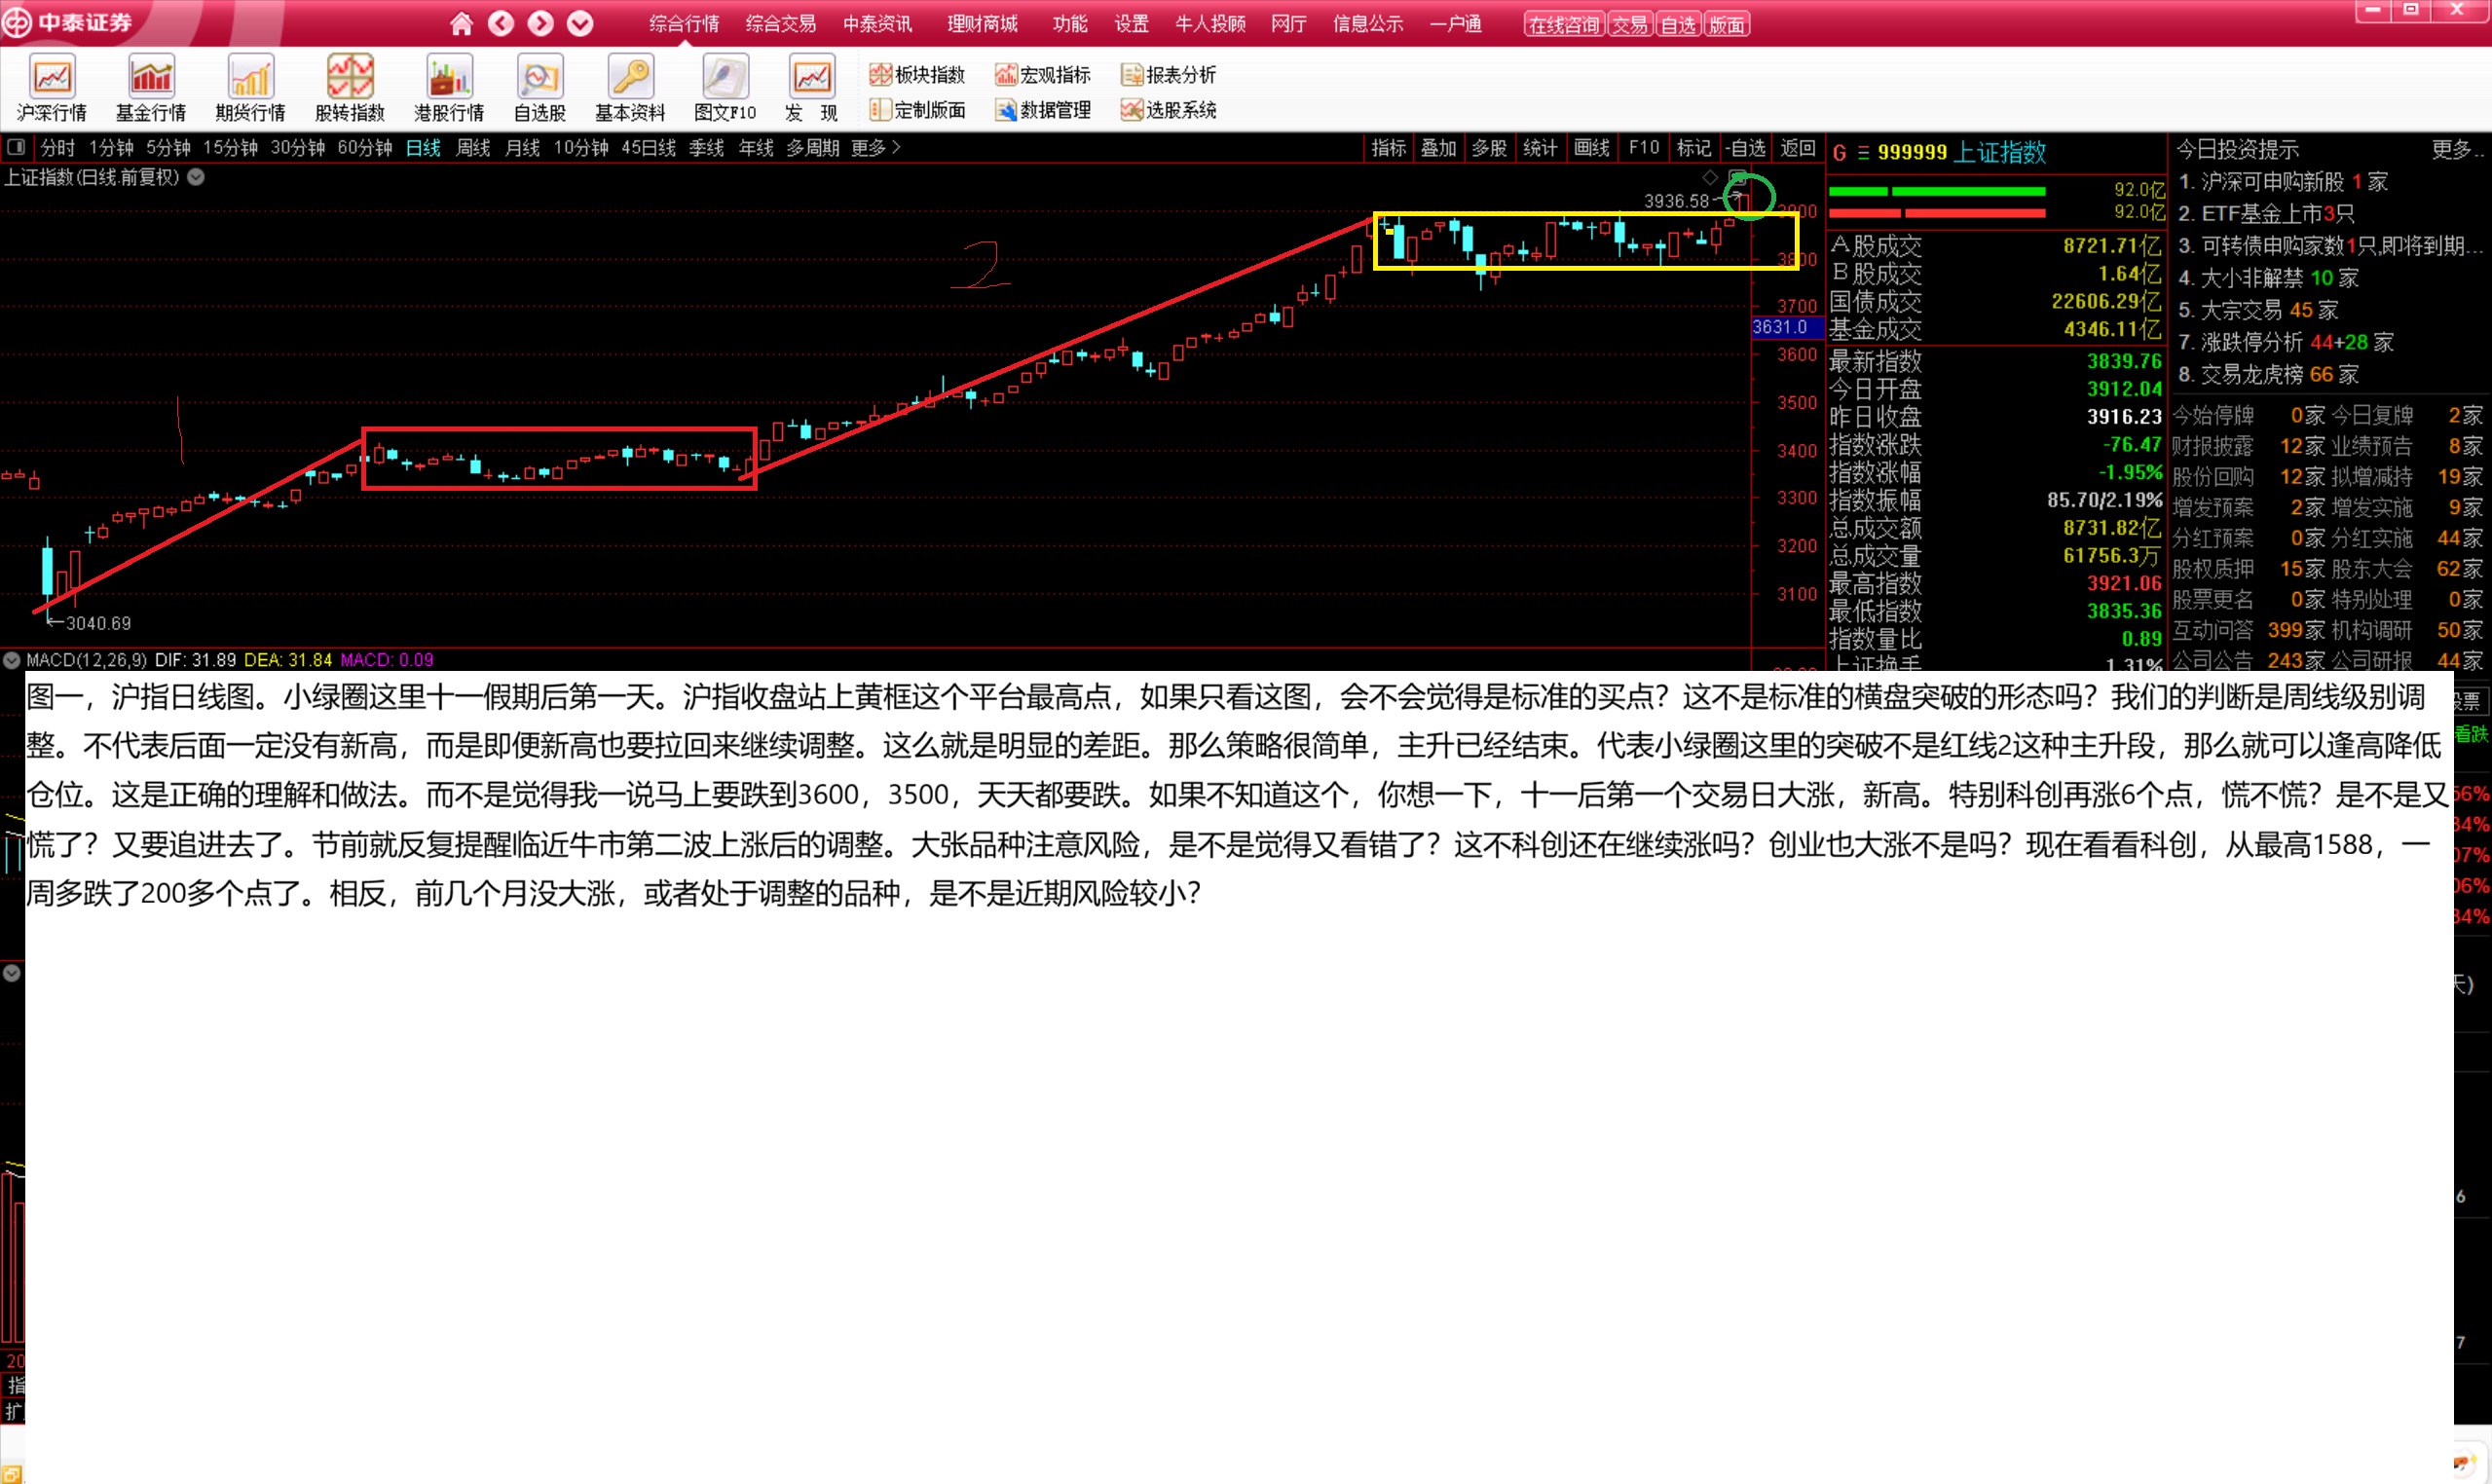The width and height of the screenshot is (2492, 1484).
Task: Toggle the left side panel button
Action: click(x=16, y=148)
